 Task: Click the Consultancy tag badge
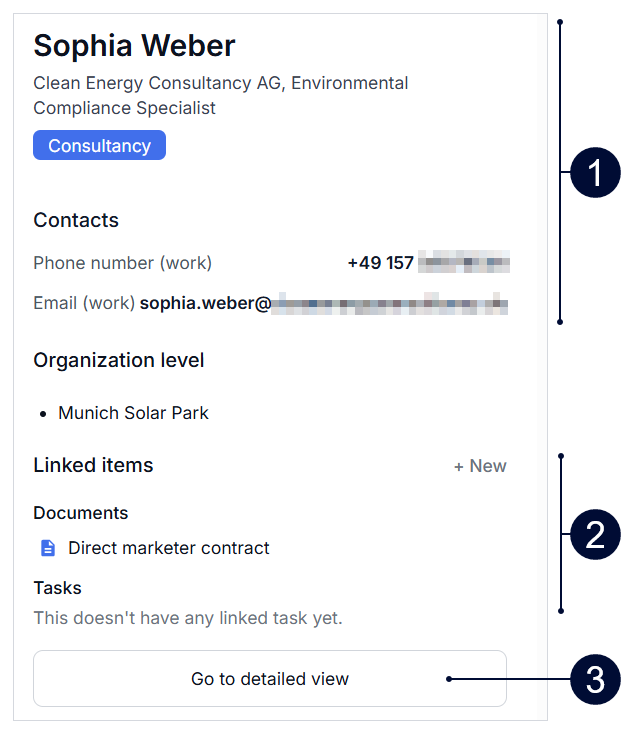point(99,146)
